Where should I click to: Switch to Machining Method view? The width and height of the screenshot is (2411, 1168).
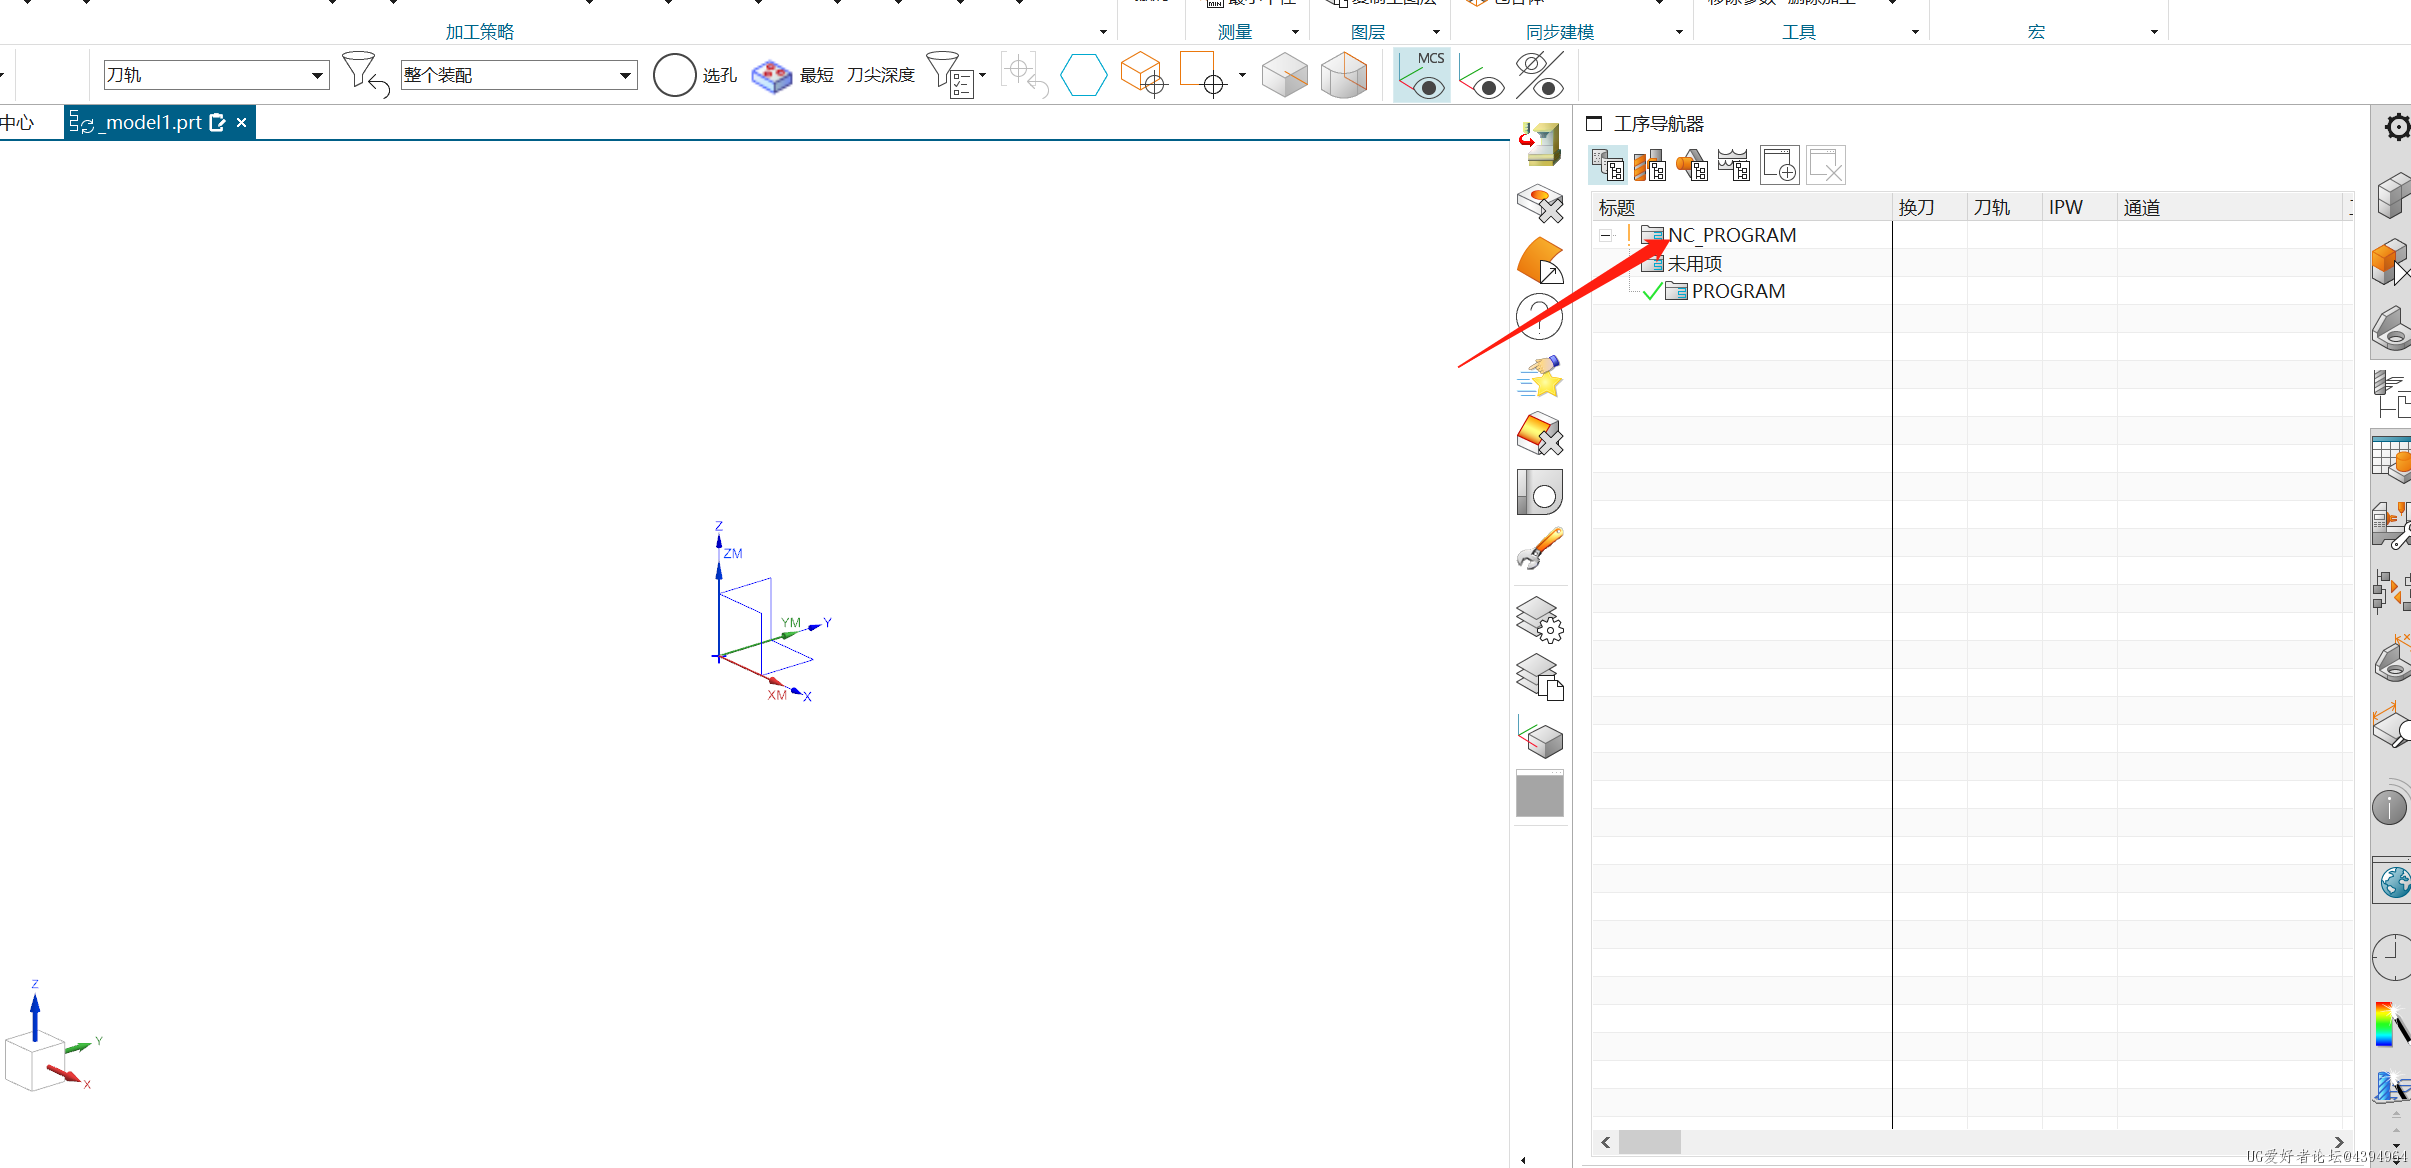[1734, 165]
